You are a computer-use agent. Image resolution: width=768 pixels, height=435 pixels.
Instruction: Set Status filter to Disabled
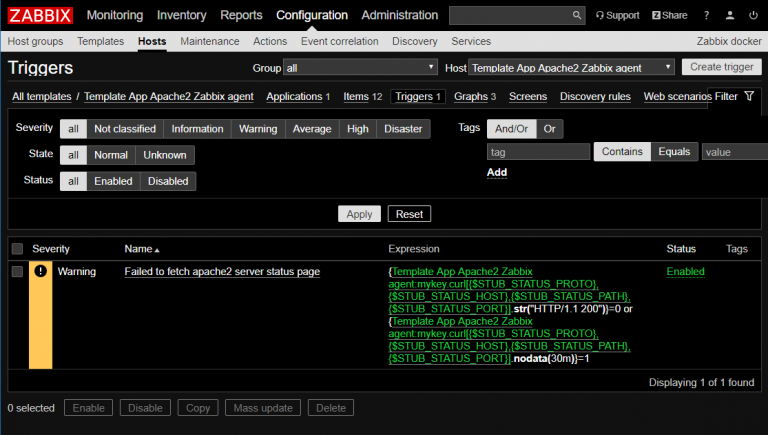click(168, 181)
